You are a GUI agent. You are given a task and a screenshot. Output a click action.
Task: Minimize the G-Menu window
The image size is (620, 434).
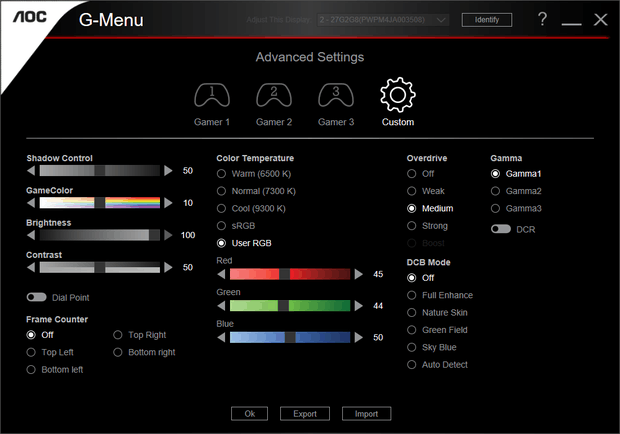[x=571, y=23]
